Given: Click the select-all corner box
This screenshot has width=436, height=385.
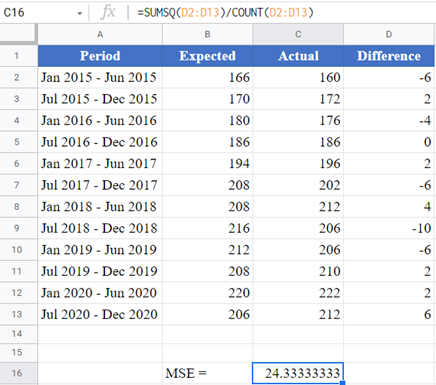Looking at the screenshot, I should pos(19,34).
